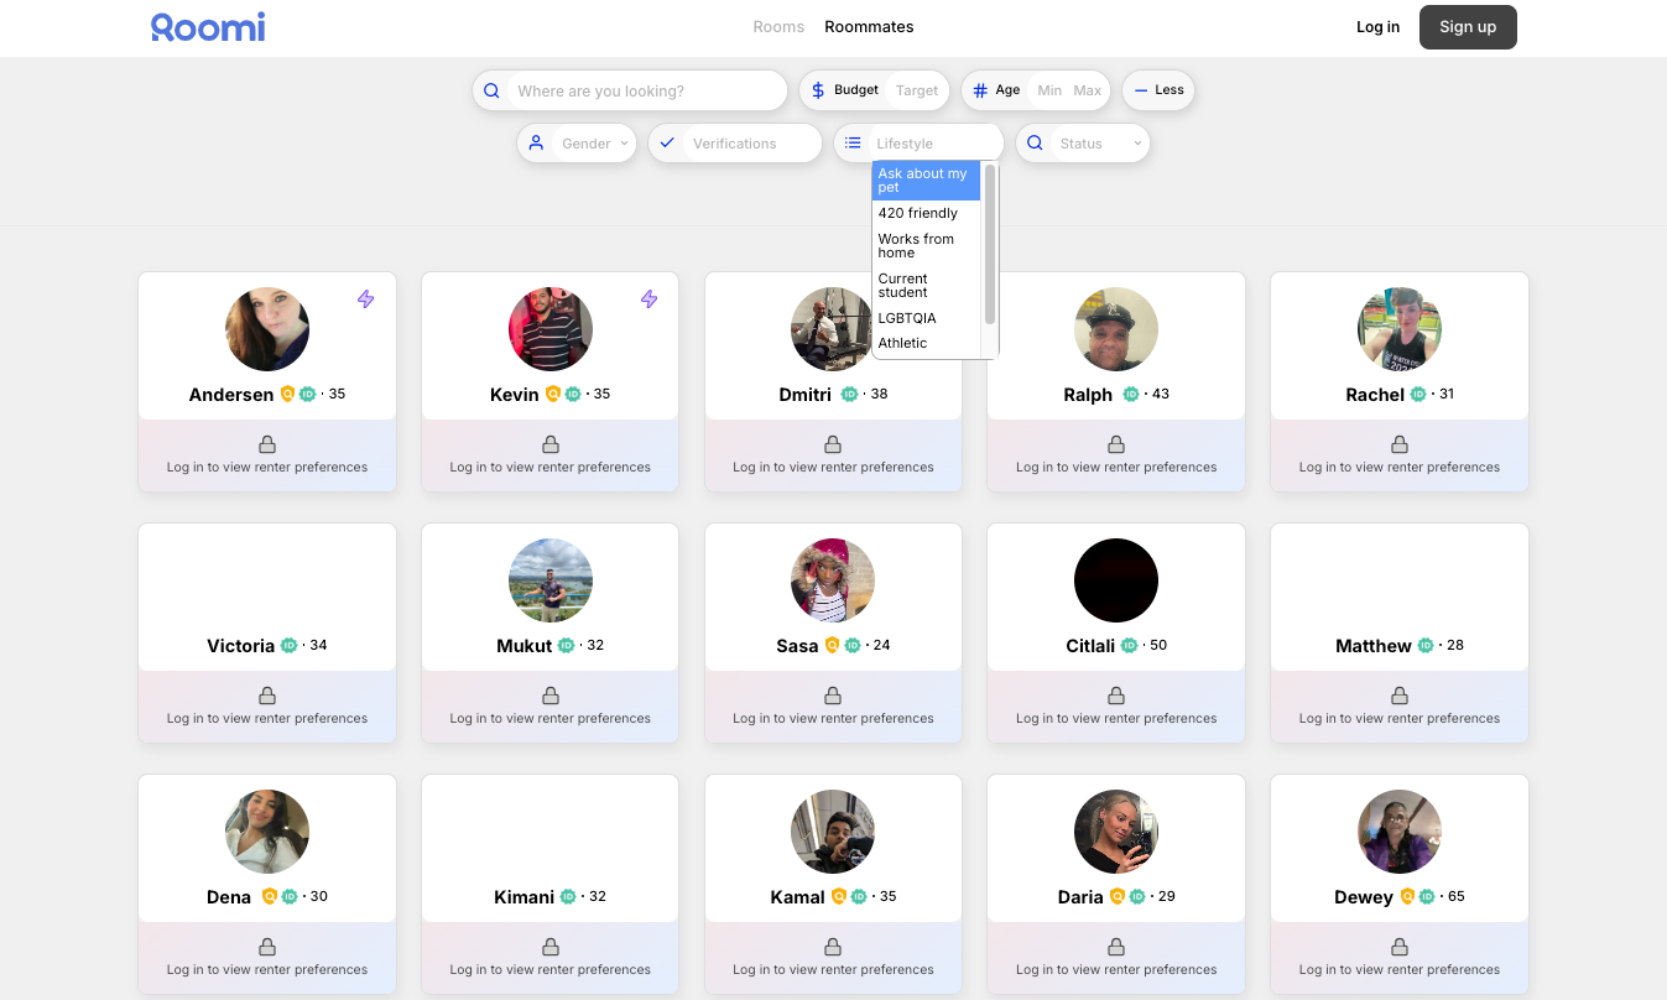Click the lock icon under Mukut
Image resolution: width=1667 pixels, height=1000 pixels.
(550, 695)
